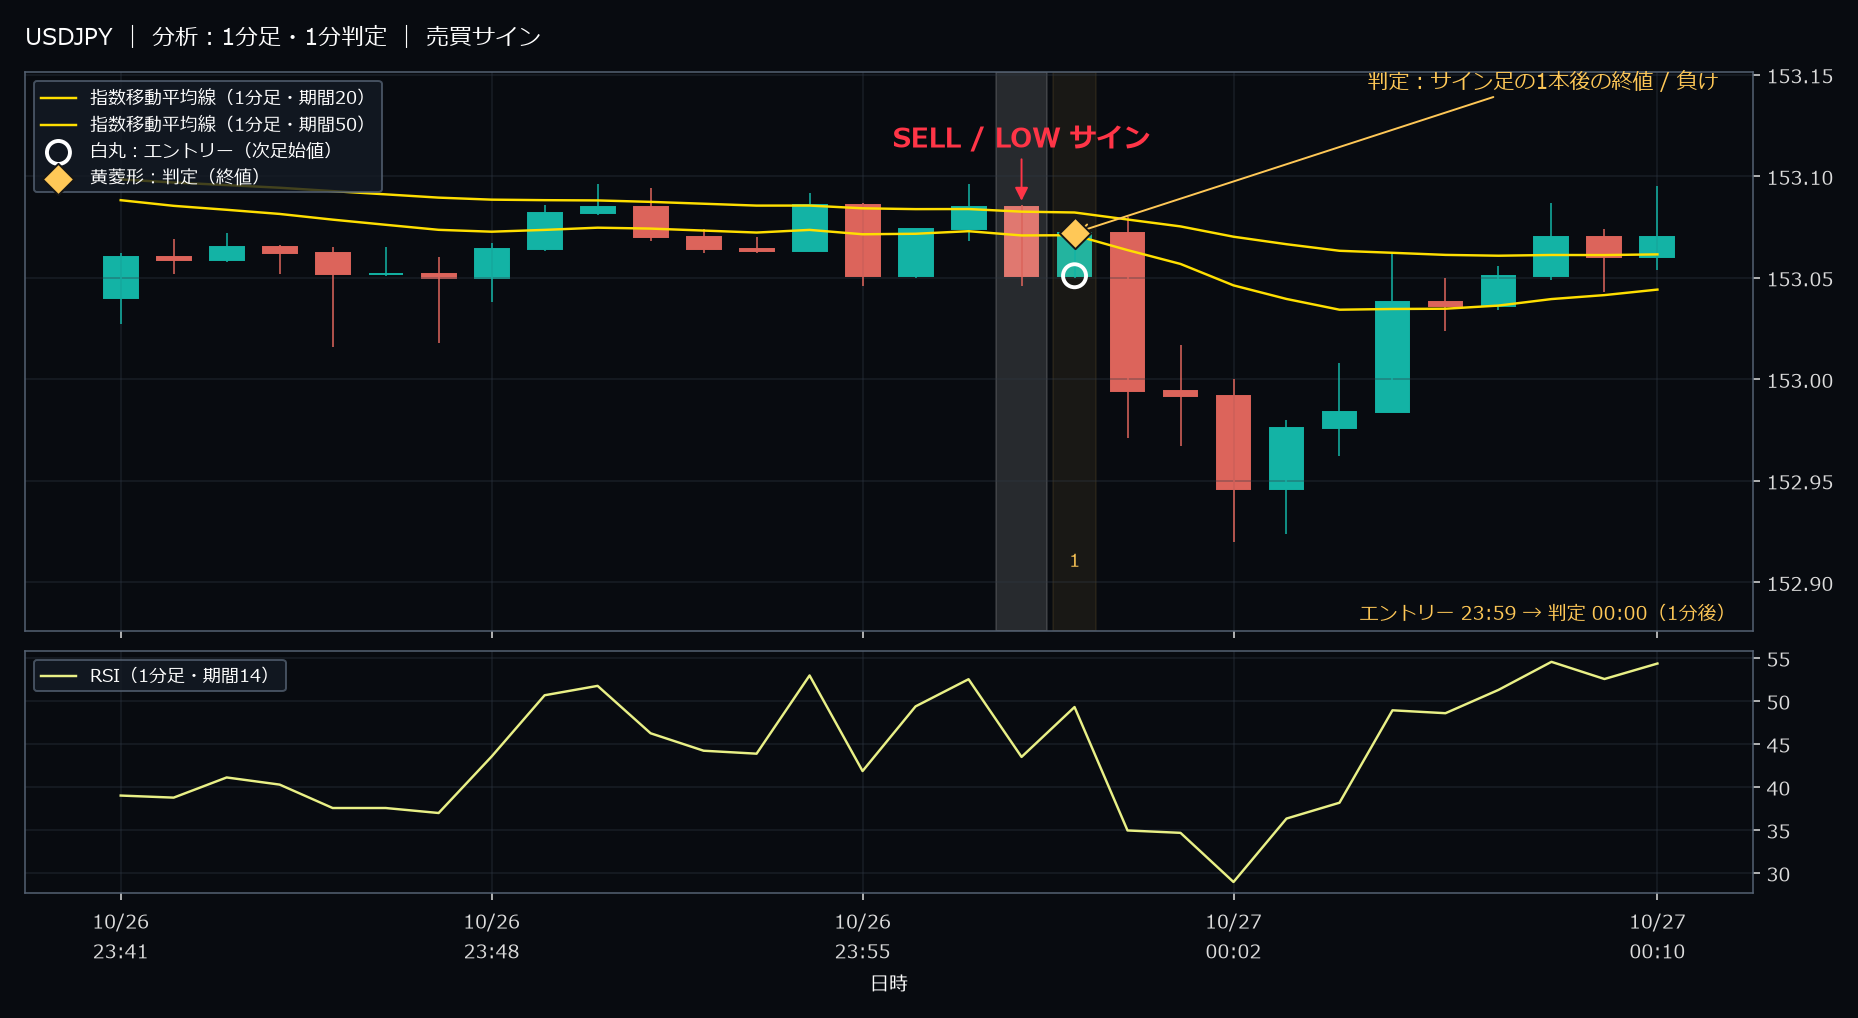
Task: Click the price axis label 153.10
Action: point(1800,178)
